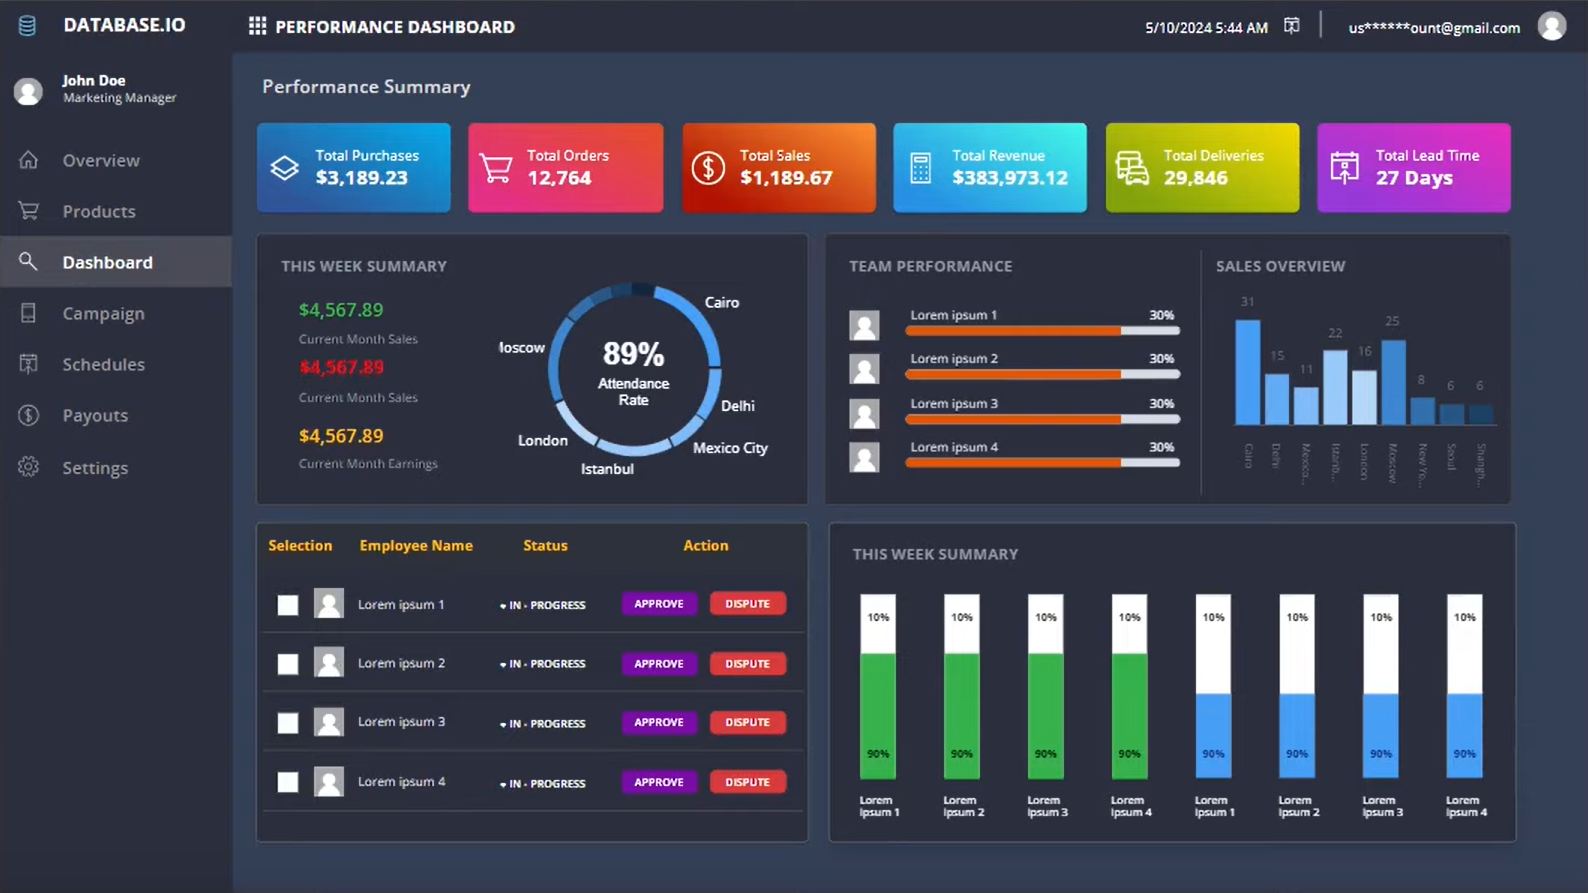Open the Products sidebar menu item
This screenshot has width=1588, height=893.
[x=98, y=211]
